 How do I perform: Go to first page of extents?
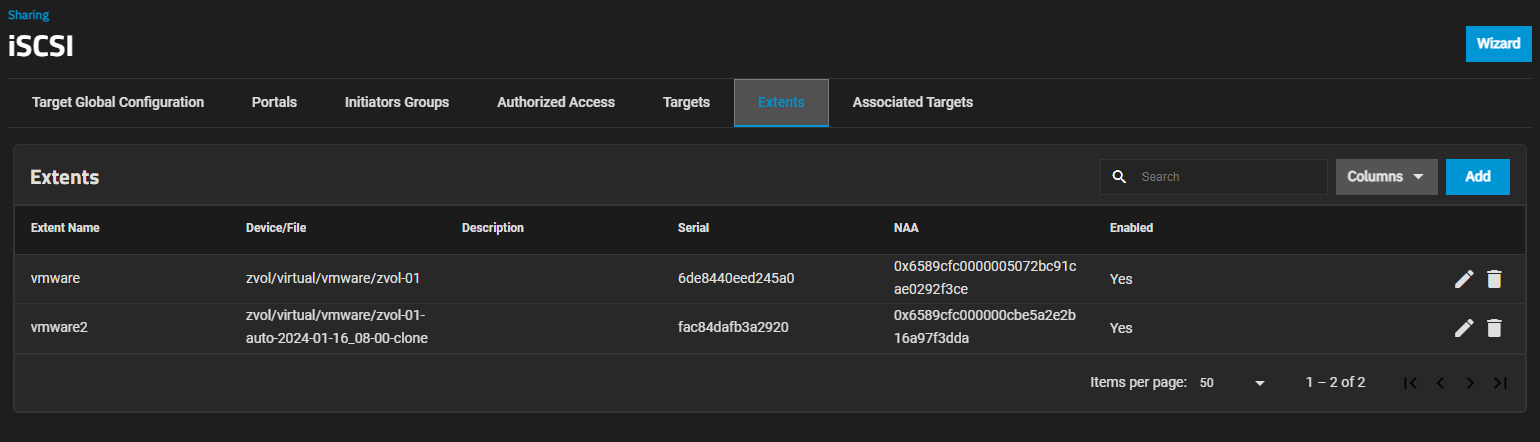click(1410, 383)
